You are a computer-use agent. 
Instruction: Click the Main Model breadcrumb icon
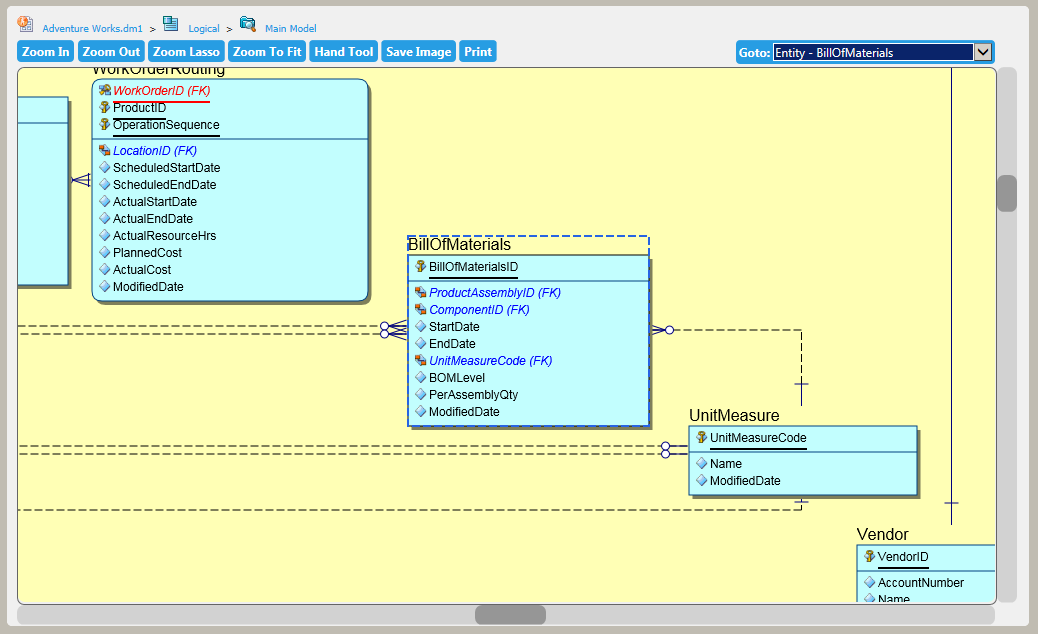[248, 24]
